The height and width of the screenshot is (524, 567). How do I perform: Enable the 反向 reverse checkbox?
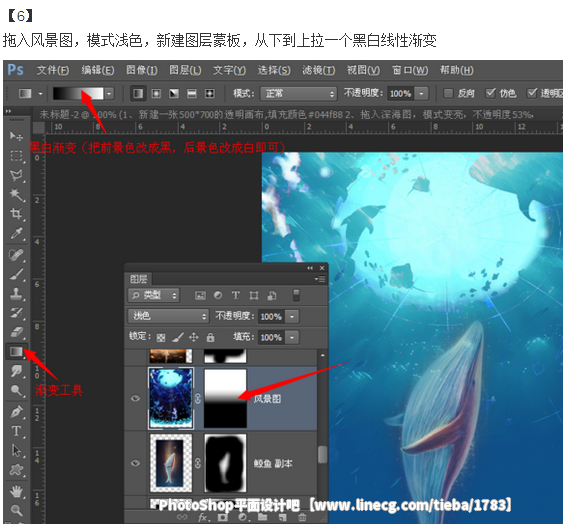[x=448, y=93]
